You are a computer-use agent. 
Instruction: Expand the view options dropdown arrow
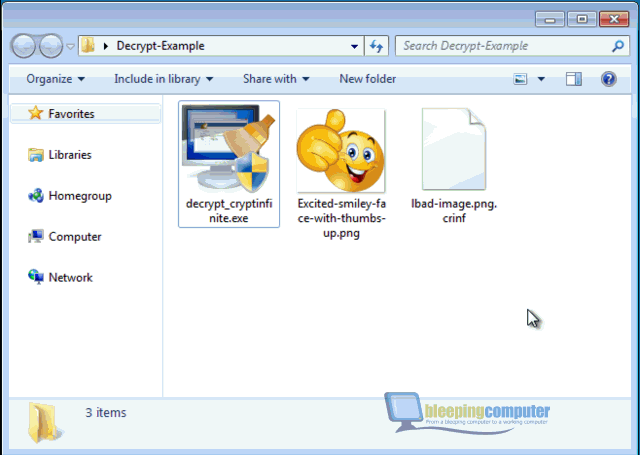point(541,79)
